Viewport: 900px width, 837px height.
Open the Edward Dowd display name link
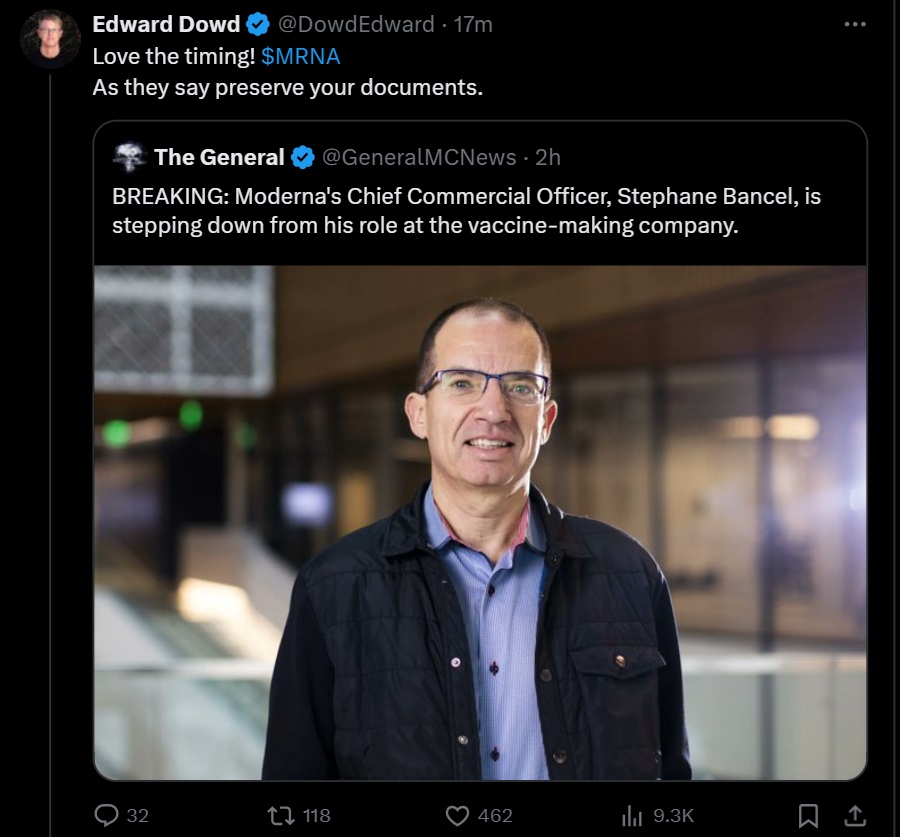coord(166,24)
